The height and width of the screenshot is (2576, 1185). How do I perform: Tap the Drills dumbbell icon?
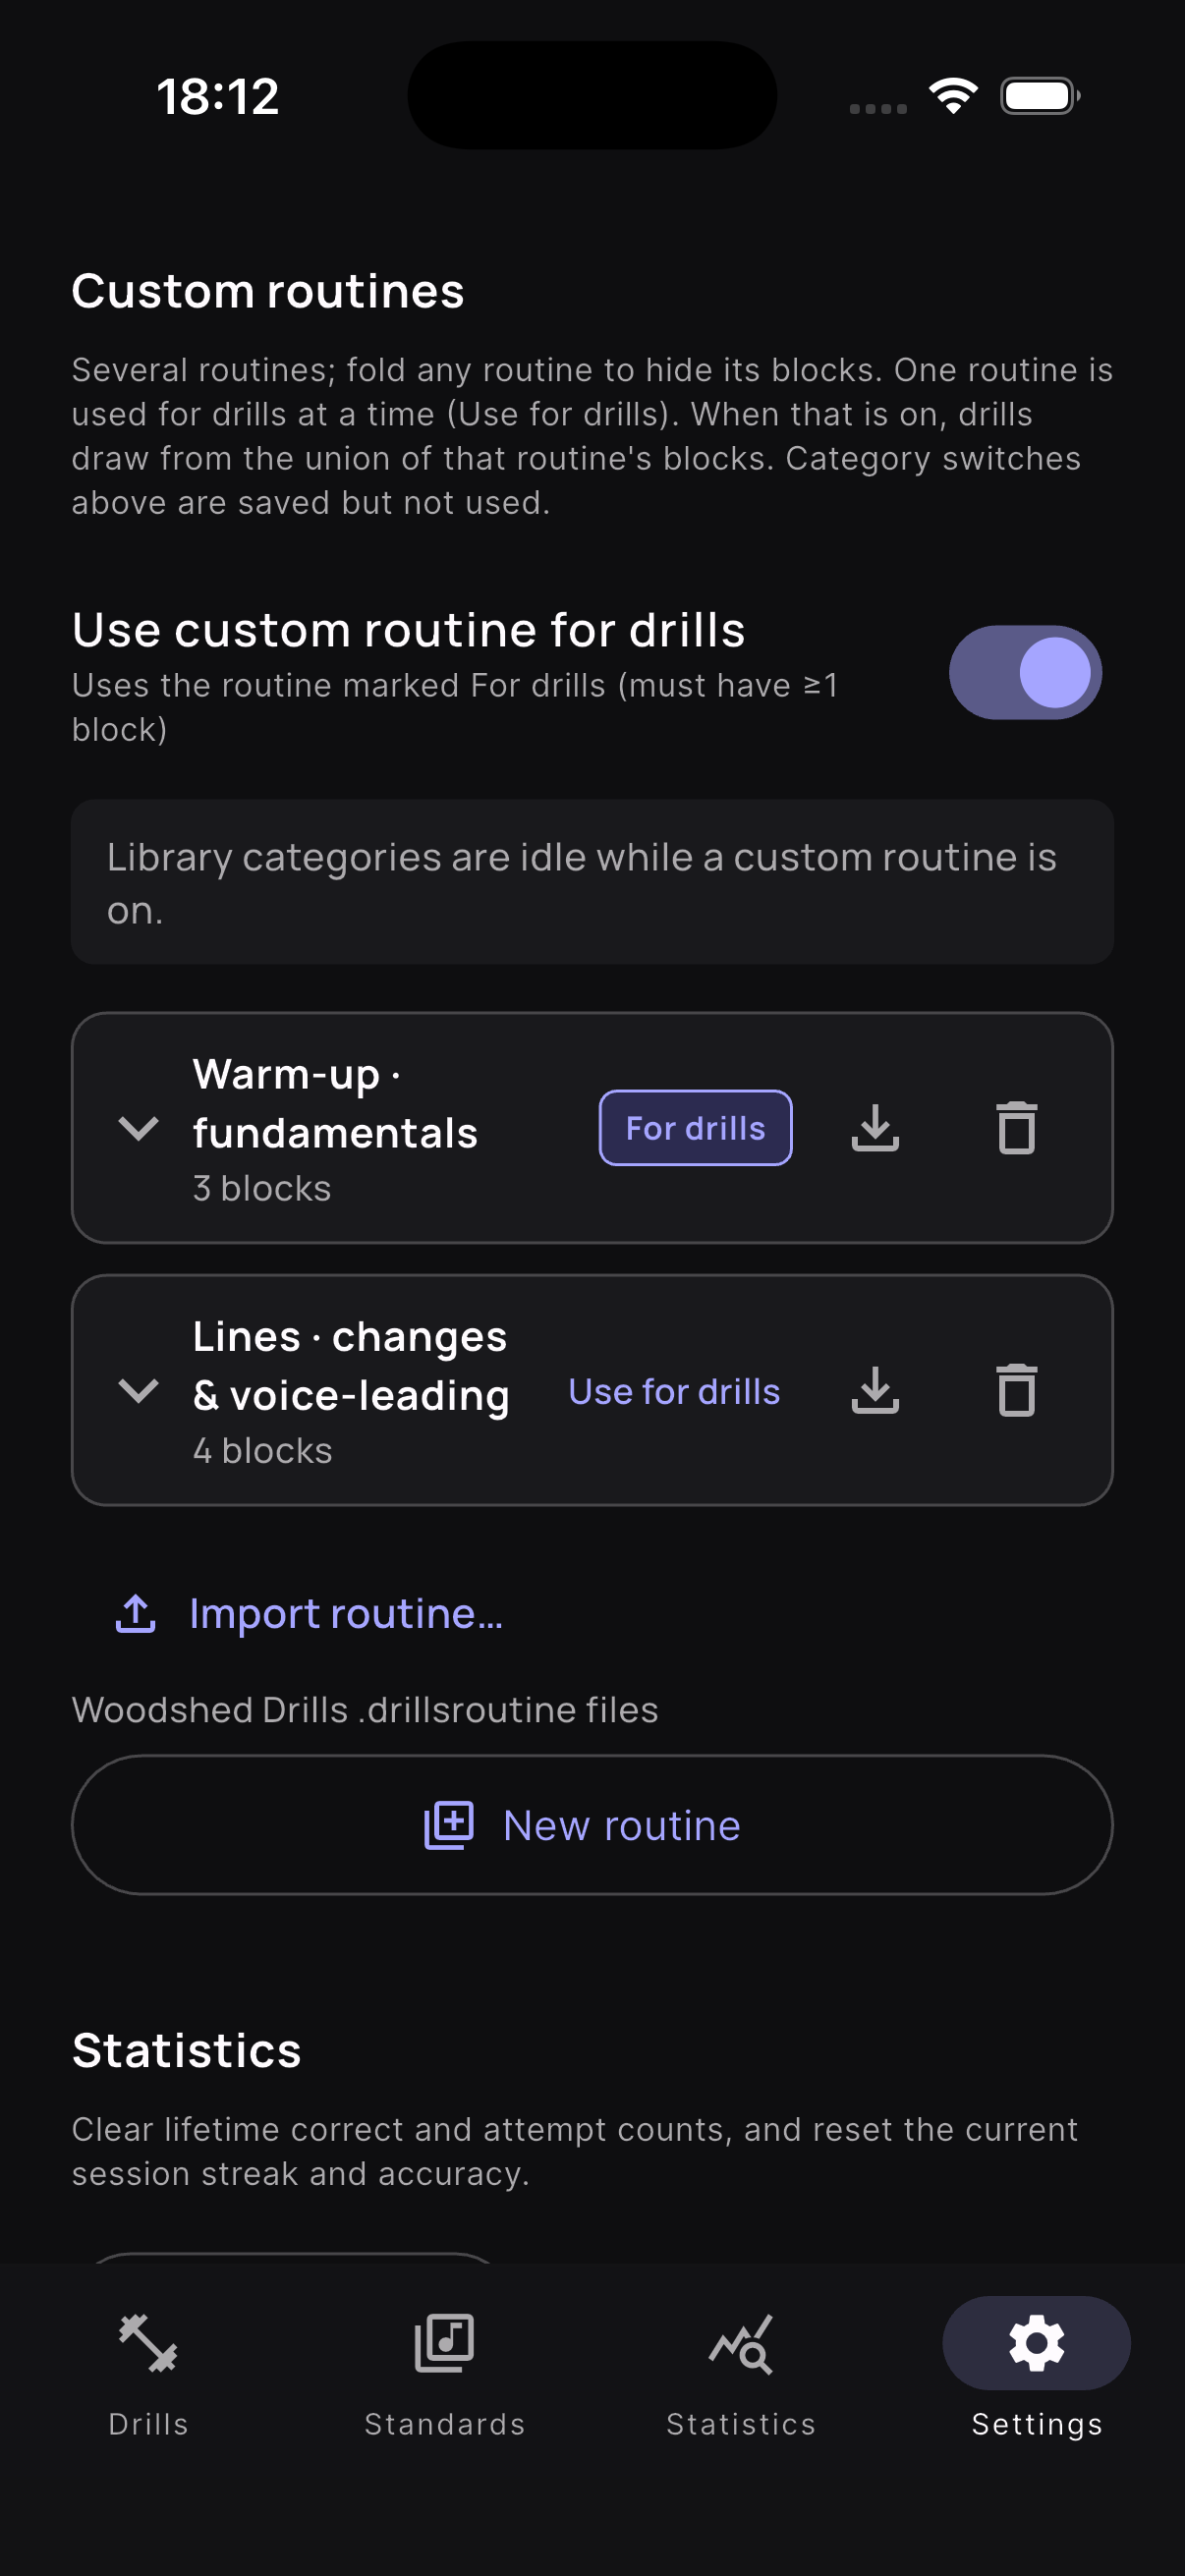pos(148,2343)
